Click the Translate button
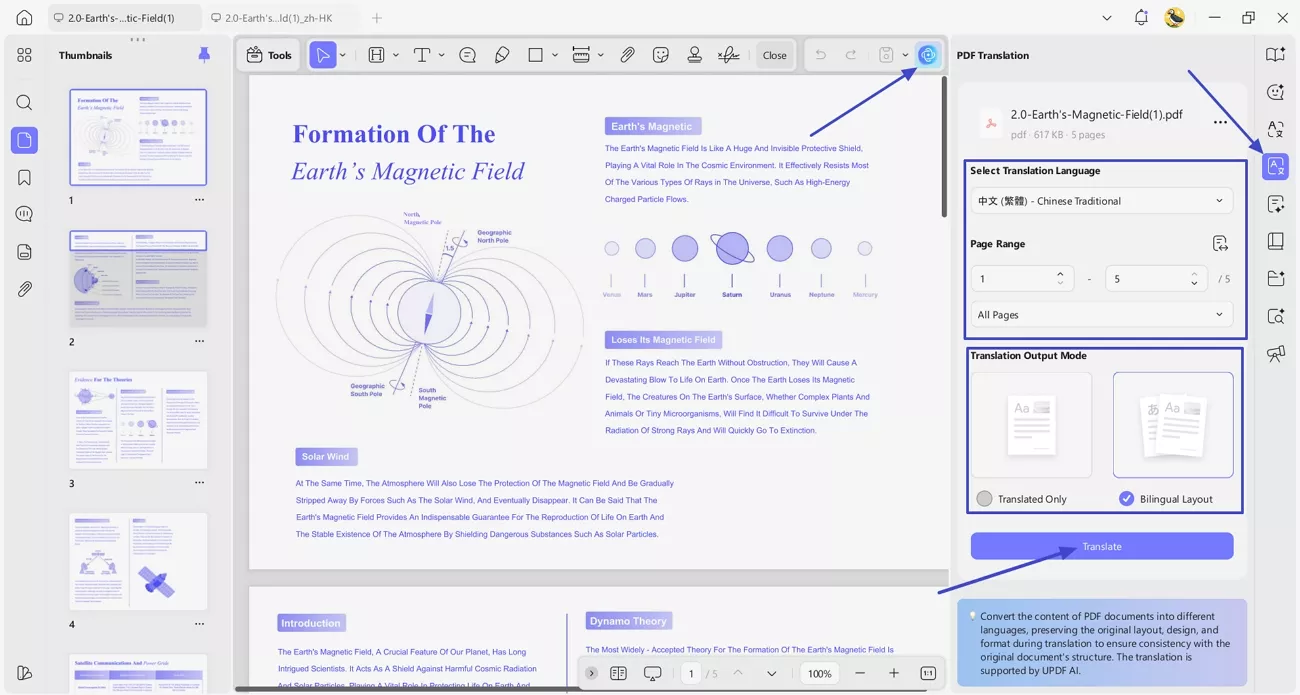 click(1101, 546)
